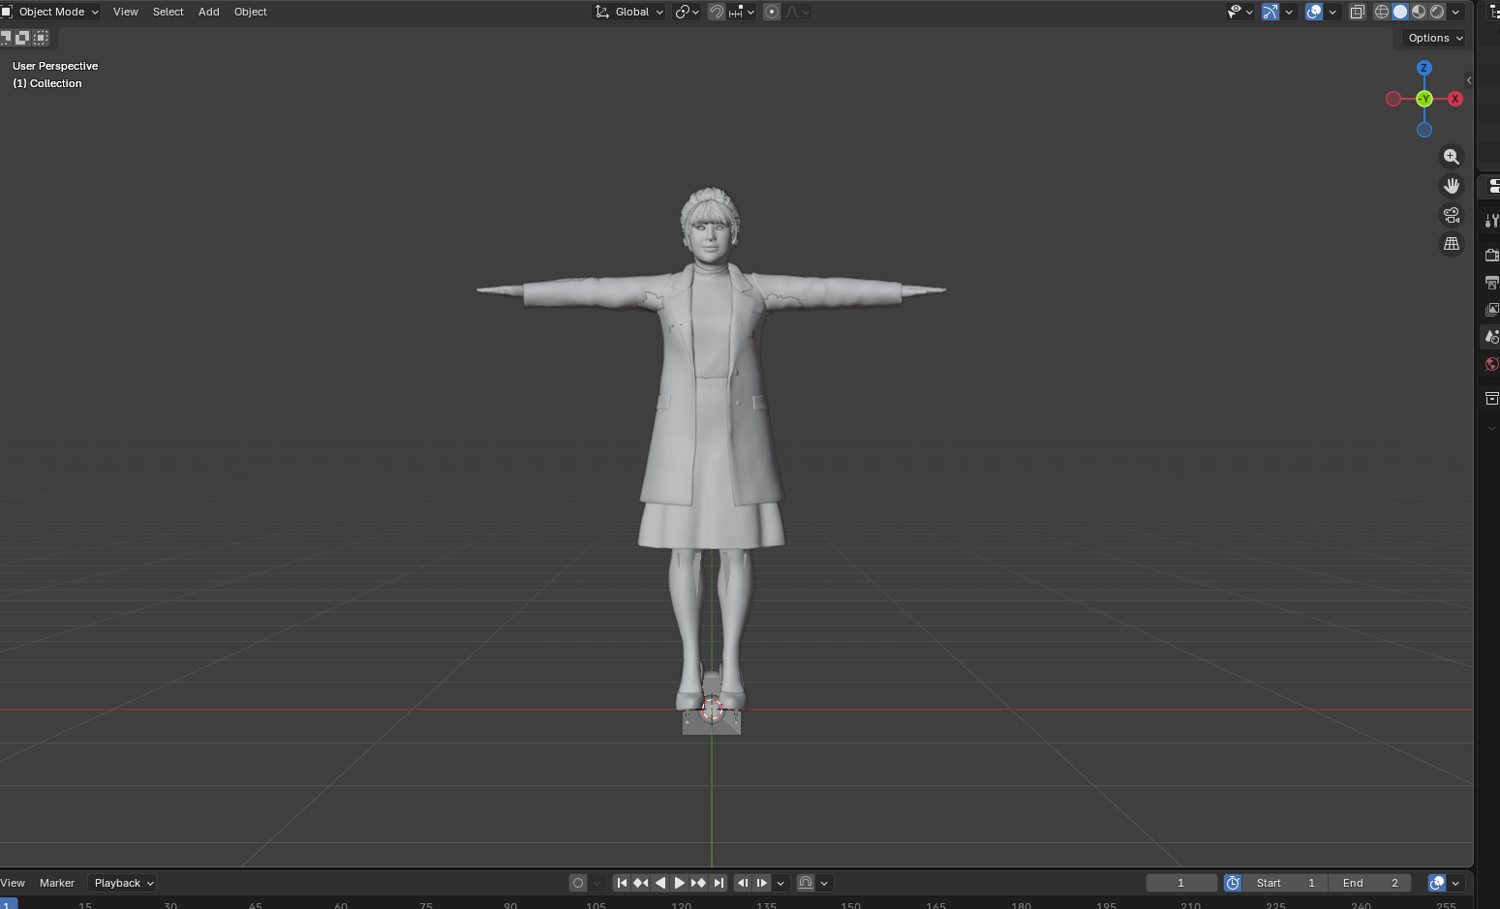The width and height of the screenshot is (1500, 909).
Task: Click the red X axis on the gizmo
Action: pyautogui.click(x=1455, y=99)
